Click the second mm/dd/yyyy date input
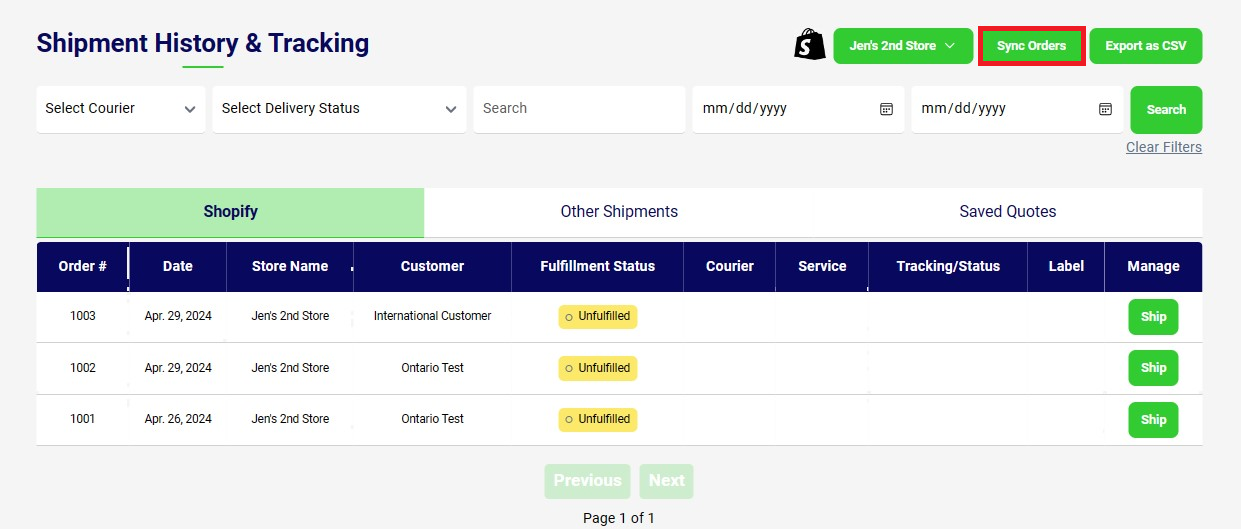This screenshot has height=529, width=1241. pos(1017,109)
